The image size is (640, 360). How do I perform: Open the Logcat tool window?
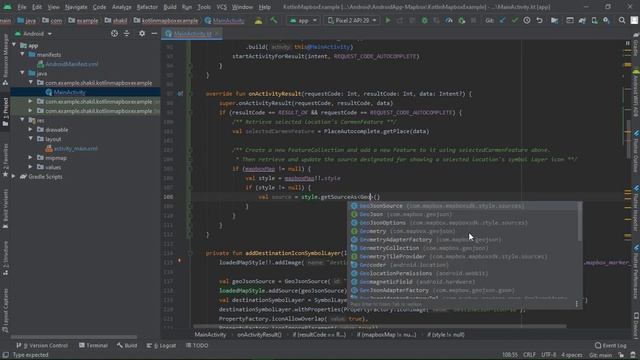tap(161, 345)
